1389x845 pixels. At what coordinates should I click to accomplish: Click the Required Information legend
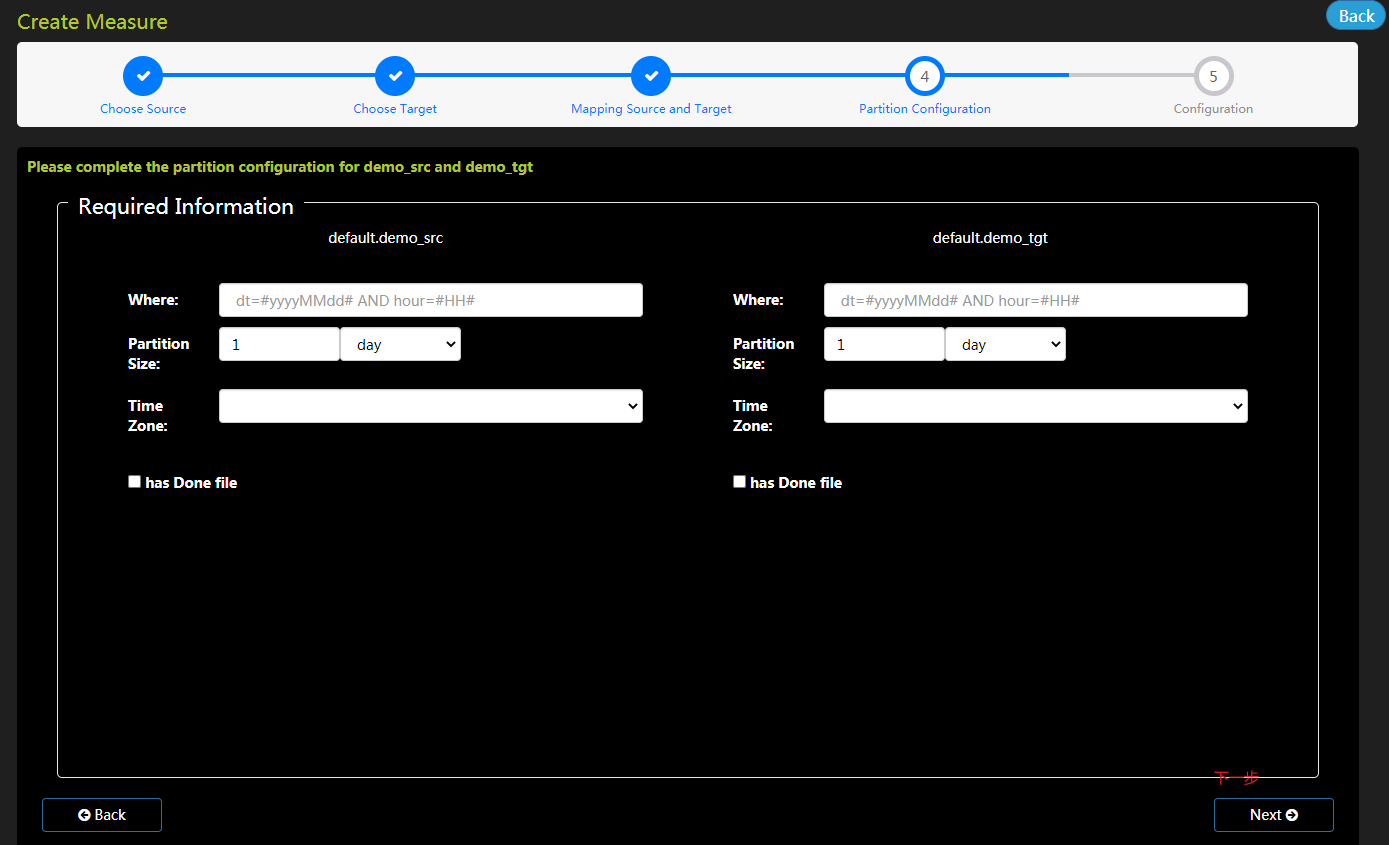click(x=186, y=206)
